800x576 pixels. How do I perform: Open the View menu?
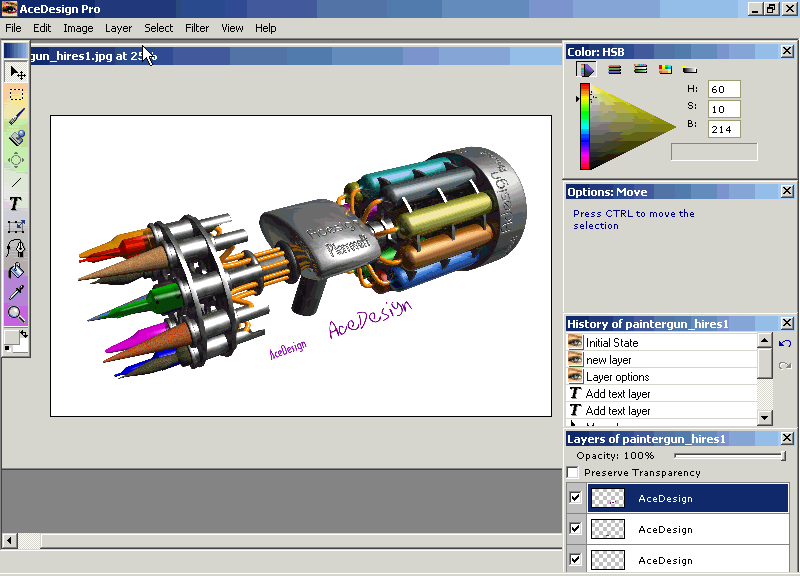click(x=232, y=28)
